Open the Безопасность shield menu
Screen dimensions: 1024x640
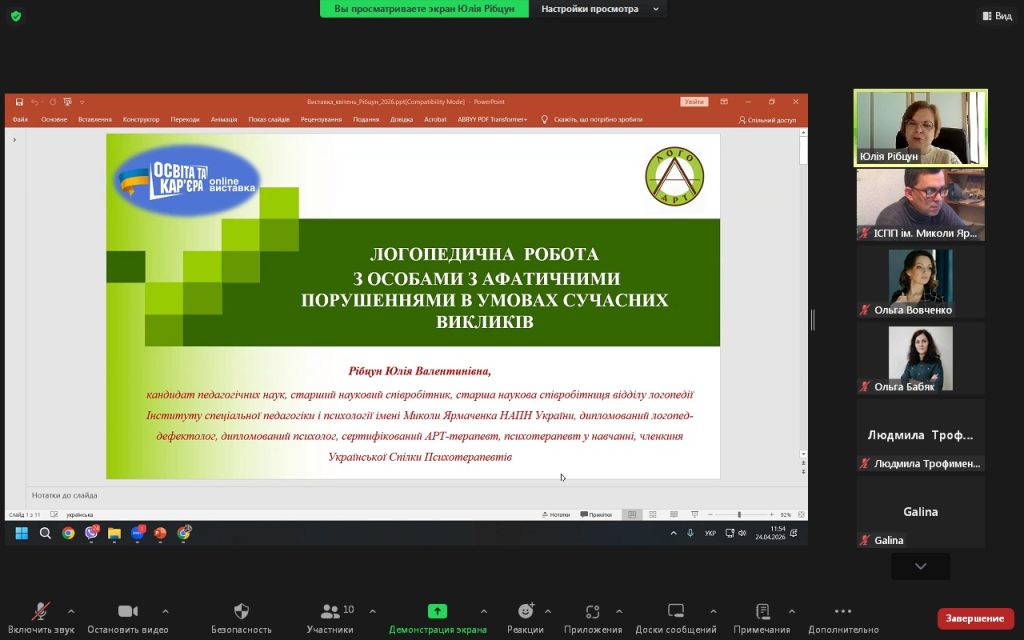[241, 611]
